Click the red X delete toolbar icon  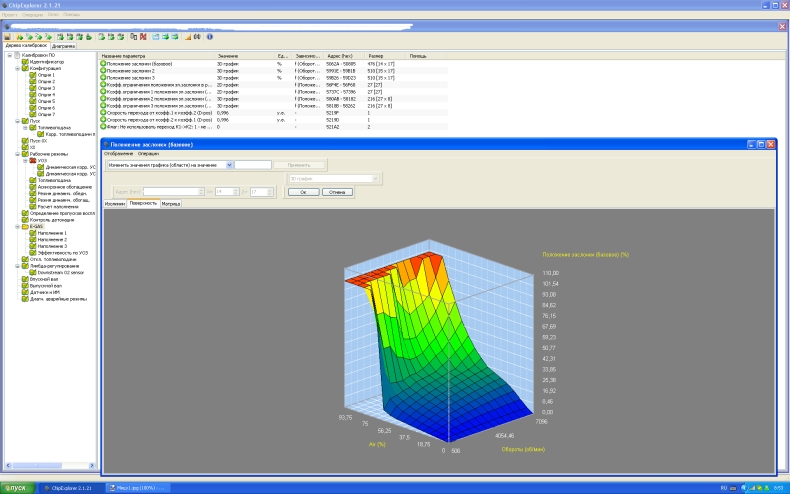(143, 37)
